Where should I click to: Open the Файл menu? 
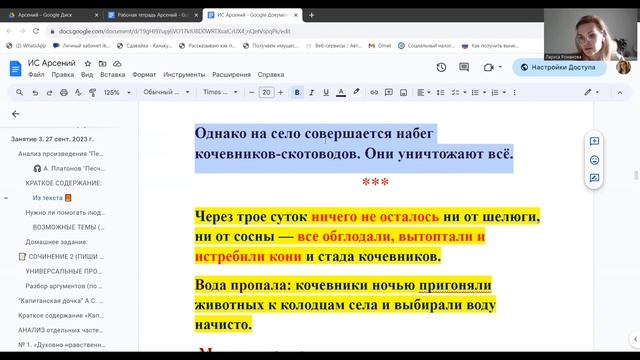pos(36,75)
